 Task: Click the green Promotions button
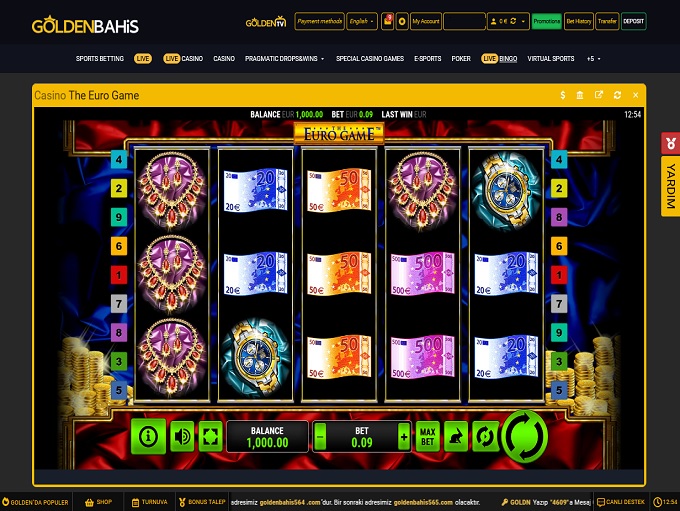click(546, 21)
